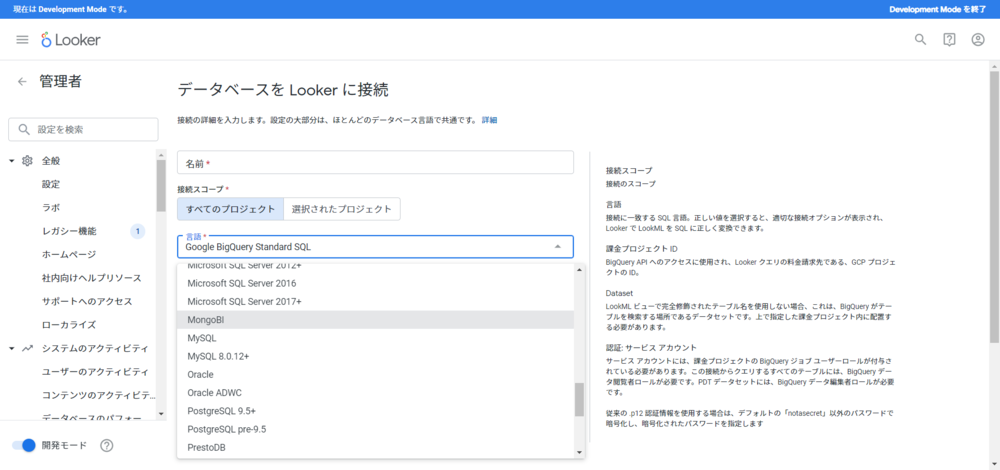Choose Oracle from the dialect list
This screenshot has width=1000, height=470.
point(376,374)
